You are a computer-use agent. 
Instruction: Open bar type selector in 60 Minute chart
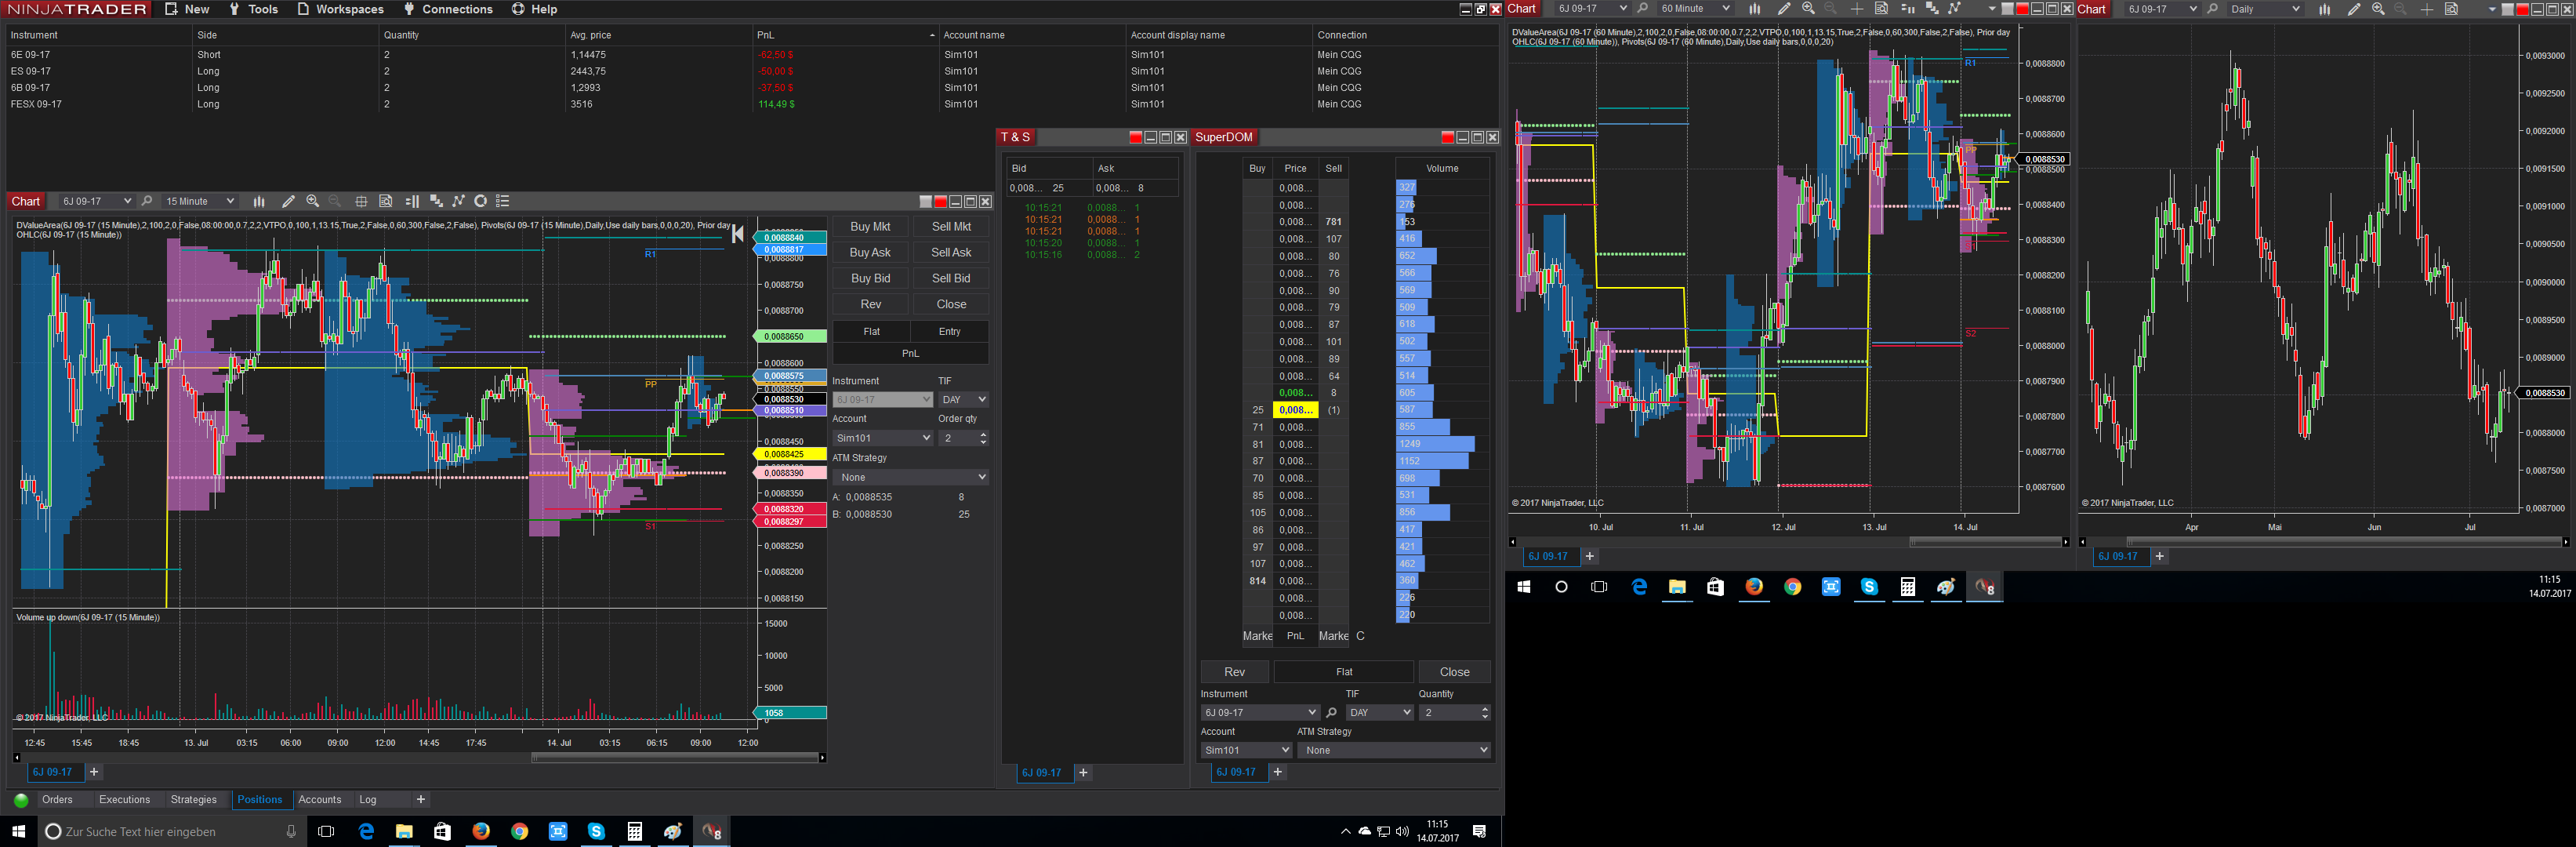click(1755, 9)
